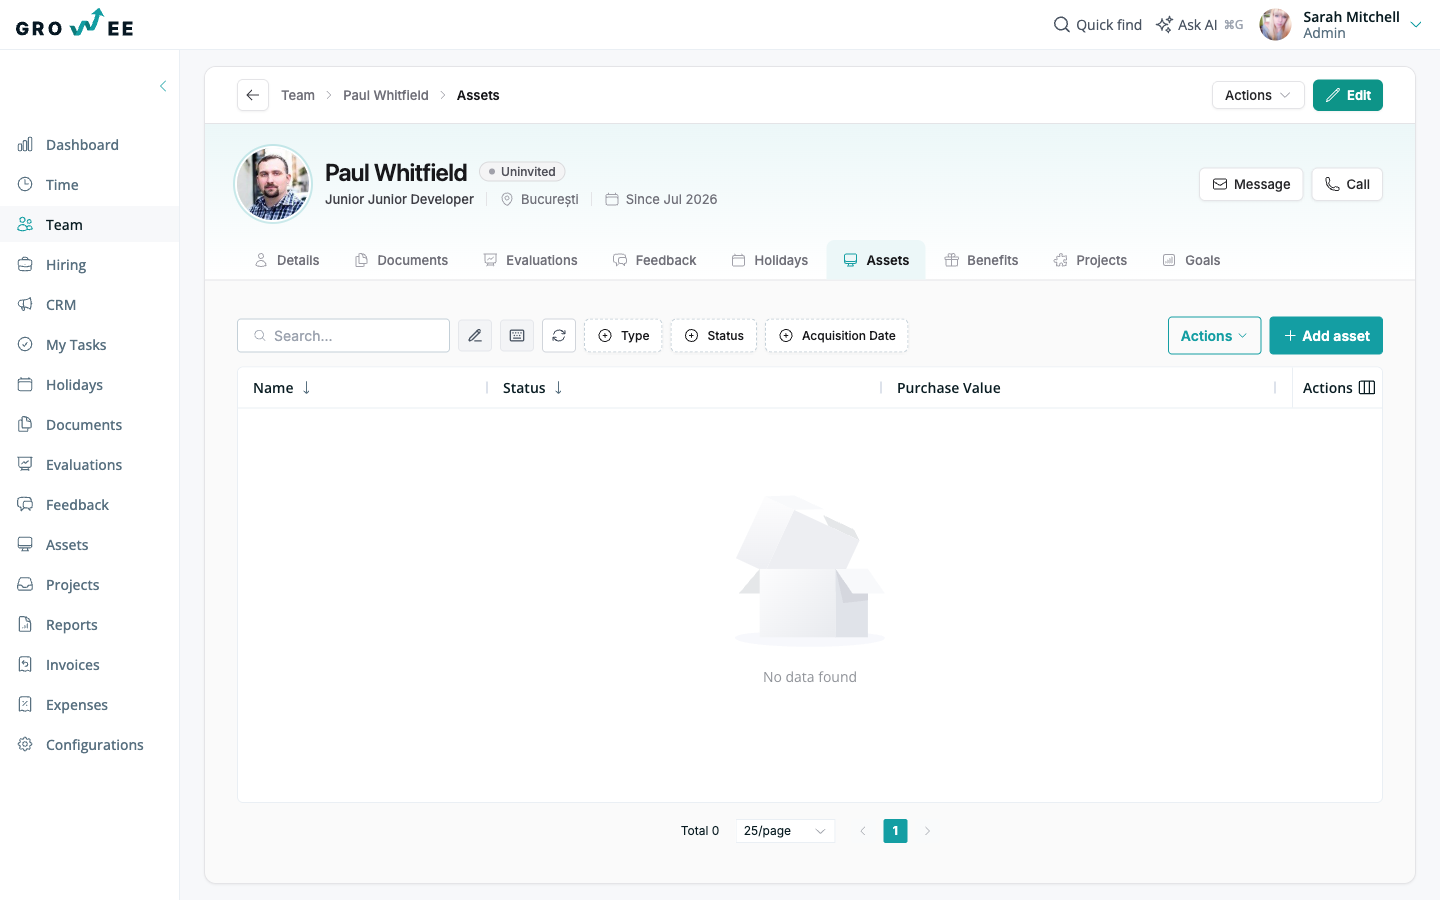Open CRM in the sidebar
This screenshot has height=900, width=1440.
[89, 305]
